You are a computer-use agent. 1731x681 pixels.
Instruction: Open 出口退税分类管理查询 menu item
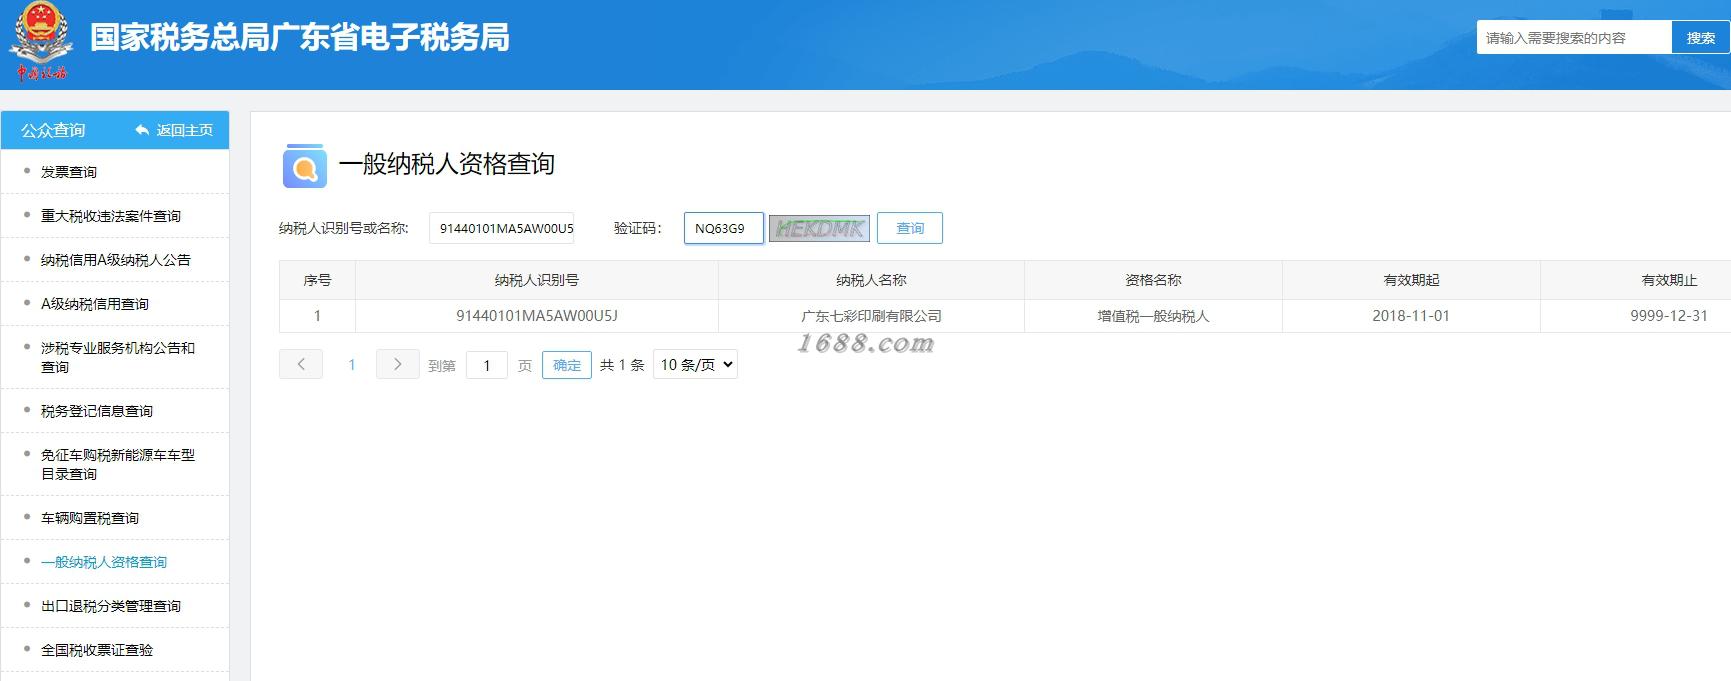coord(111,606)
